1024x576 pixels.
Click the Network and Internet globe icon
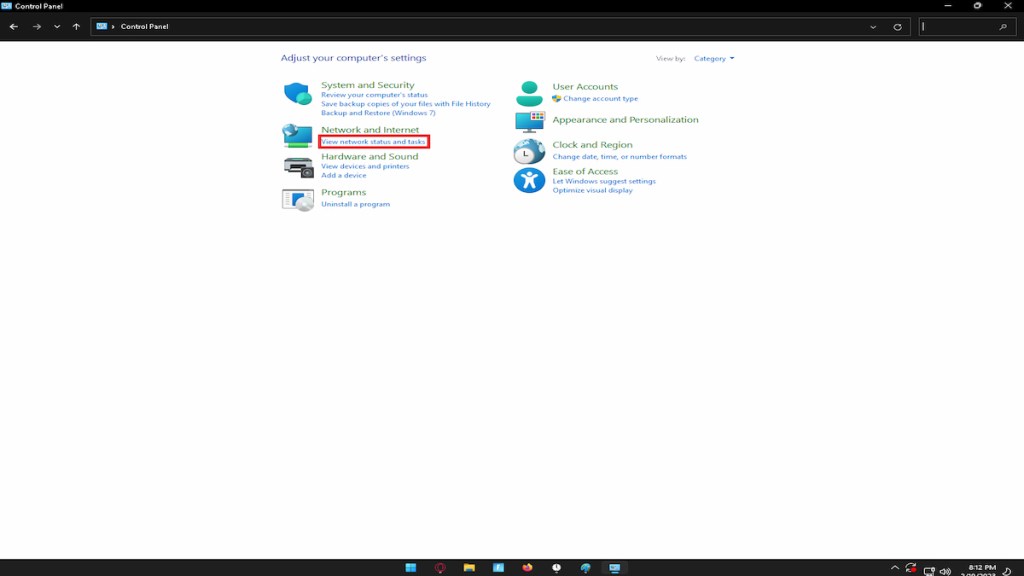297,136
